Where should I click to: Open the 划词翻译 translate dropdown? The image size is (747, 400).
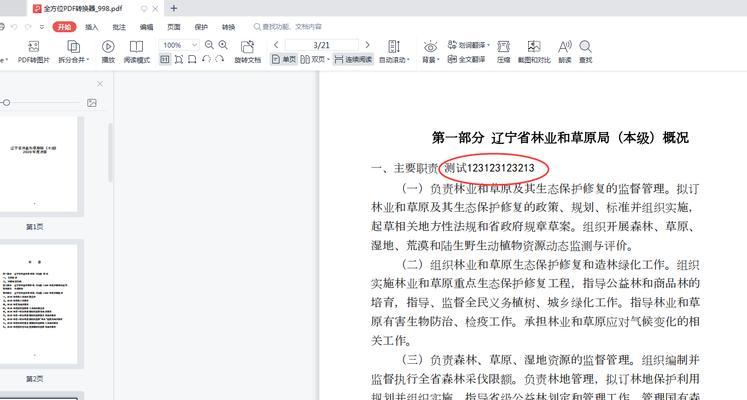[x=468, y=45]
